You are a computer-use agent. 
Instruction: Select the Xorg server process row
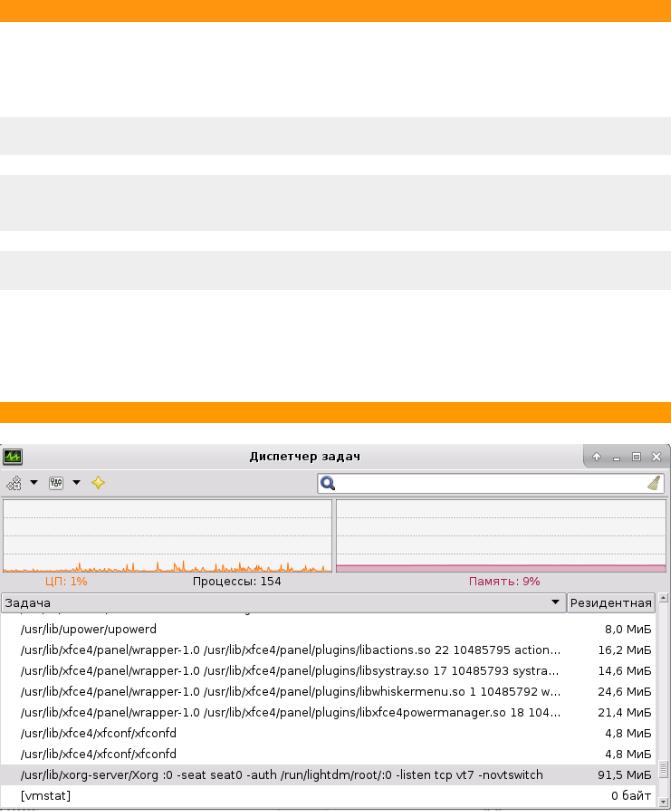pyautogui.click(x=328, y=775)
